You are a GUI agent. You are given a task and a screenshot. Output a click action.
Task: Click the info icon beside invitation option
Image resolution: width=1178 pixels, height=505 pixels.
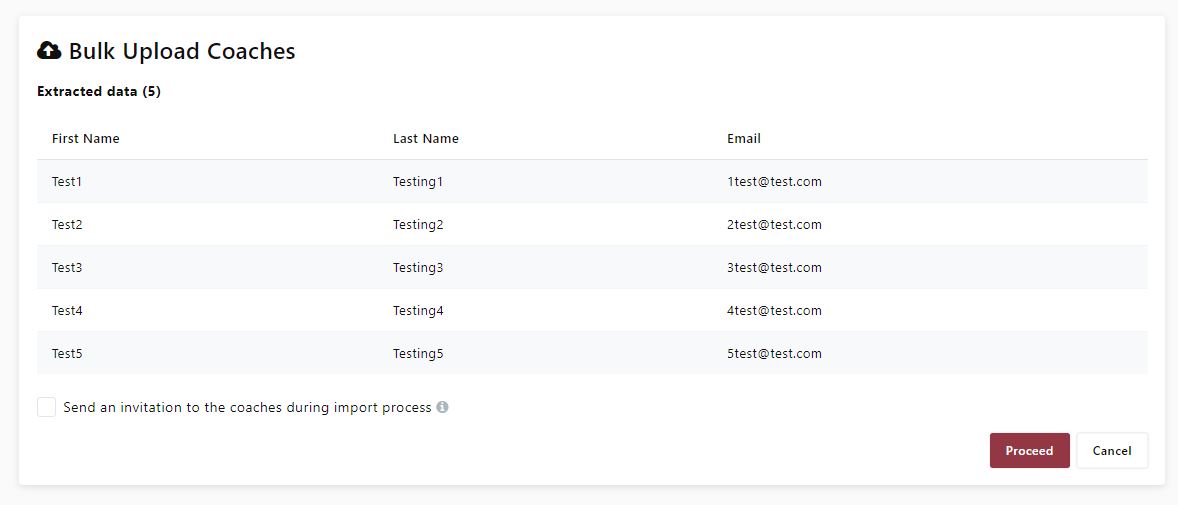coord(442,407)
